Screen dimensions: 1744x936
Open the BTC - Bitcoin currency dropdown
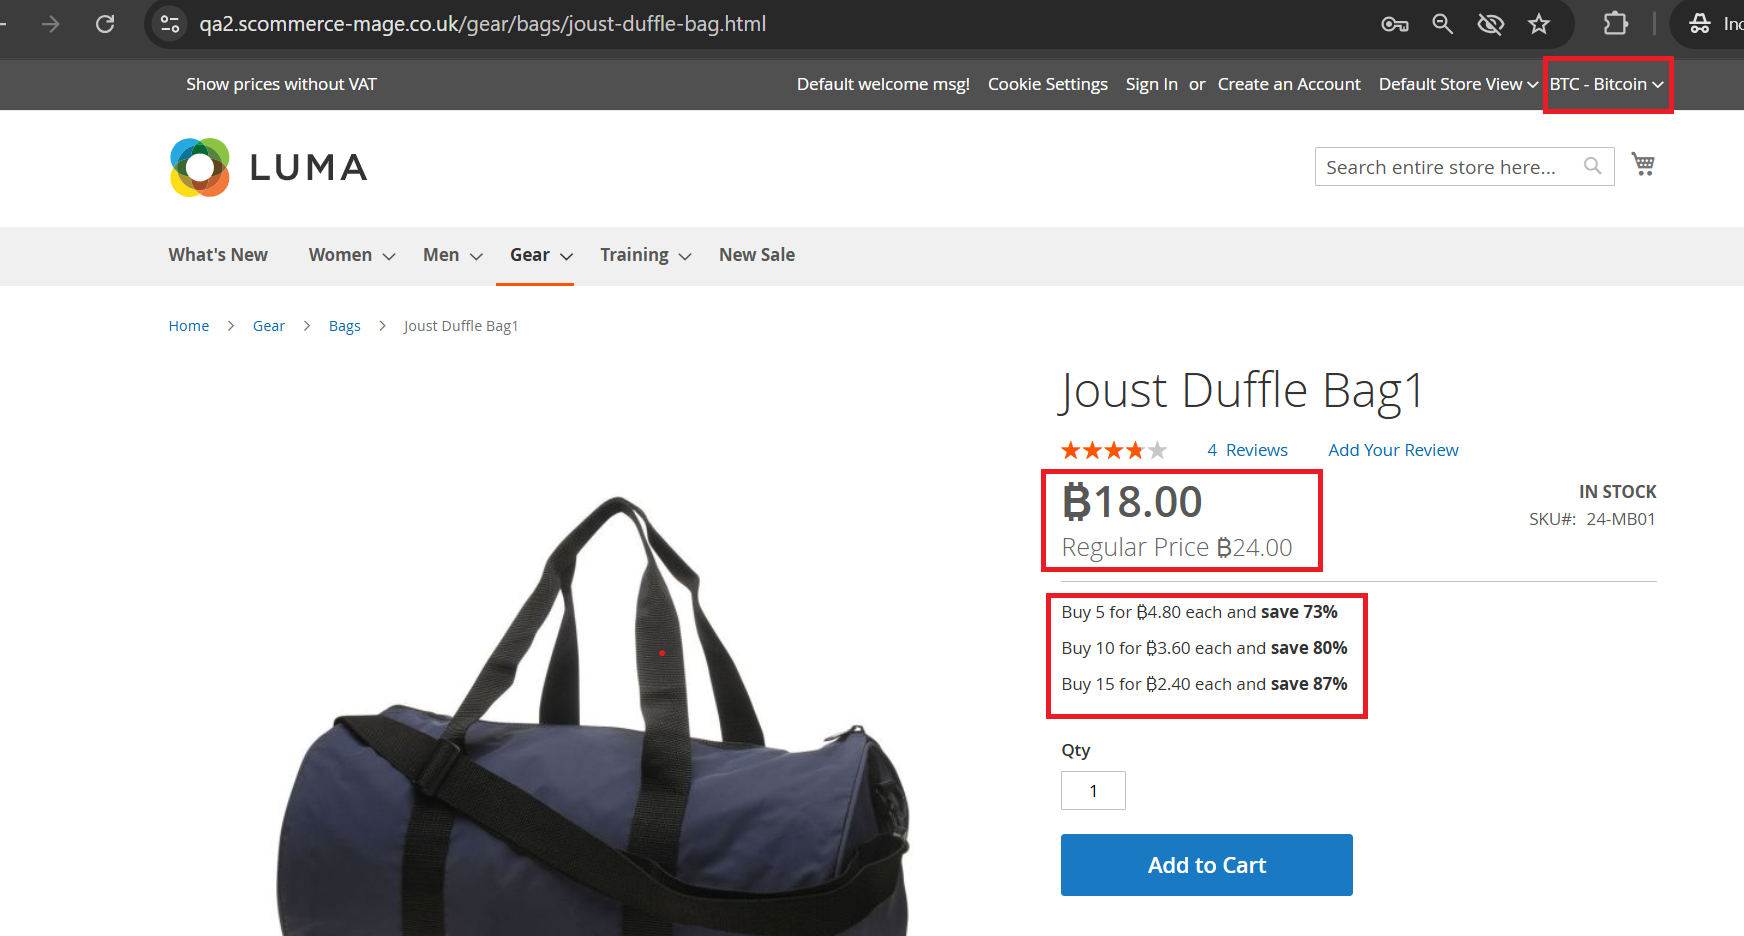1606,84
